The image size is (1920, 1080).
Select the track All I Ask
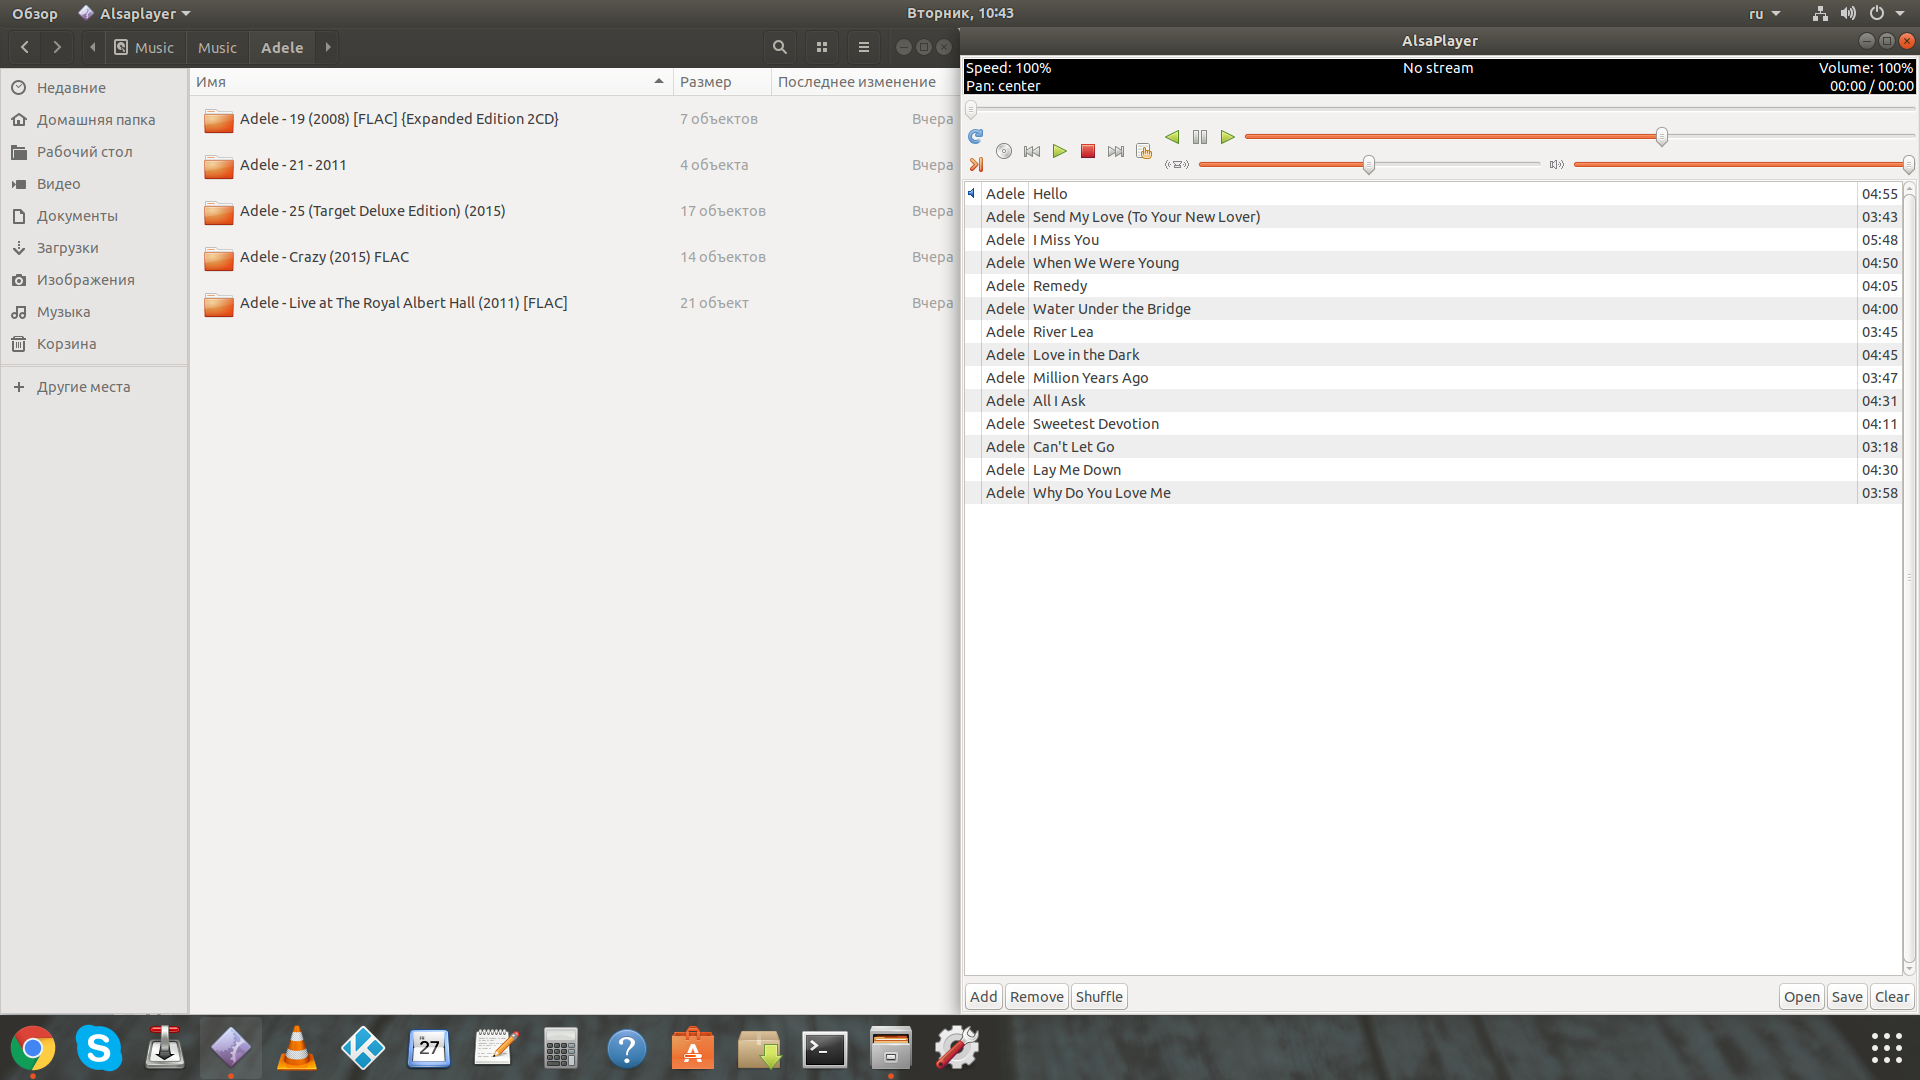[x=1432, y=401]
